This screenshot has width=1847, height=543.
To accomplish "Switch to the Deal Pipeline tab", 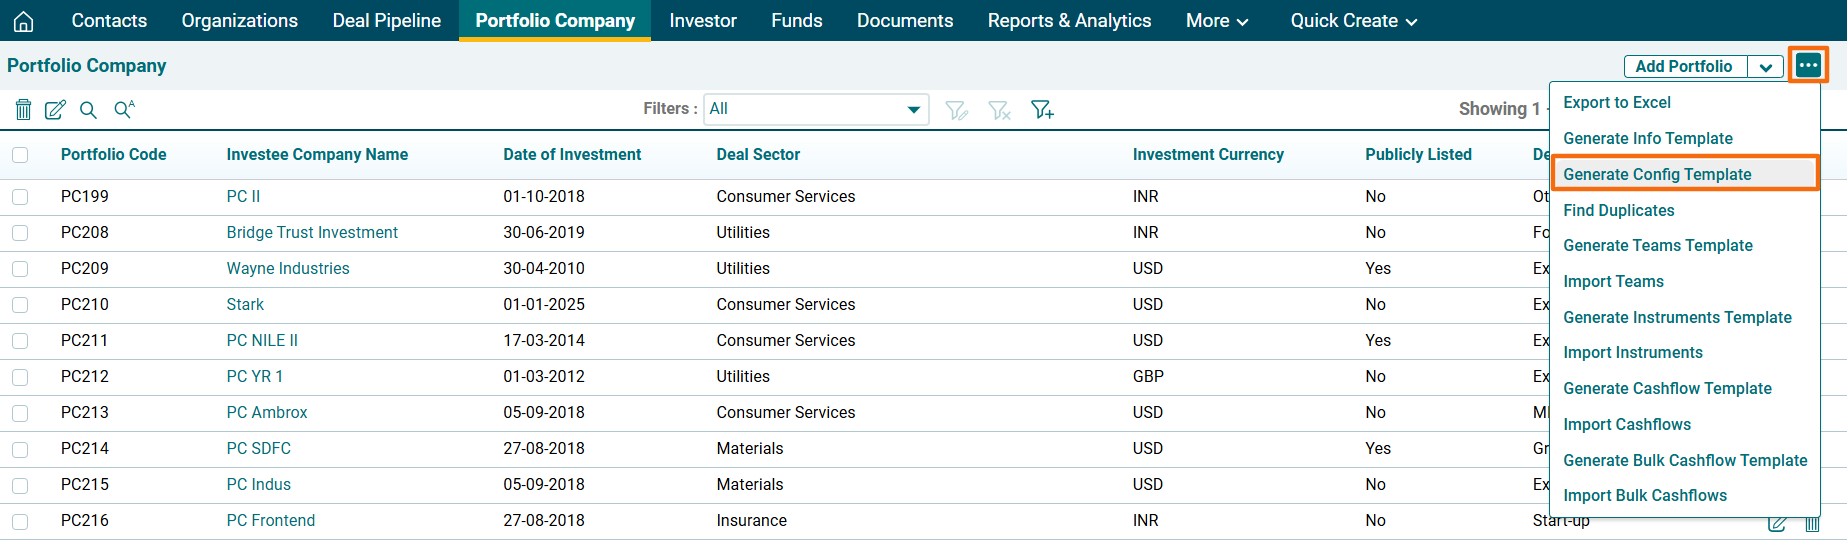I will click(x=386, y=21).
